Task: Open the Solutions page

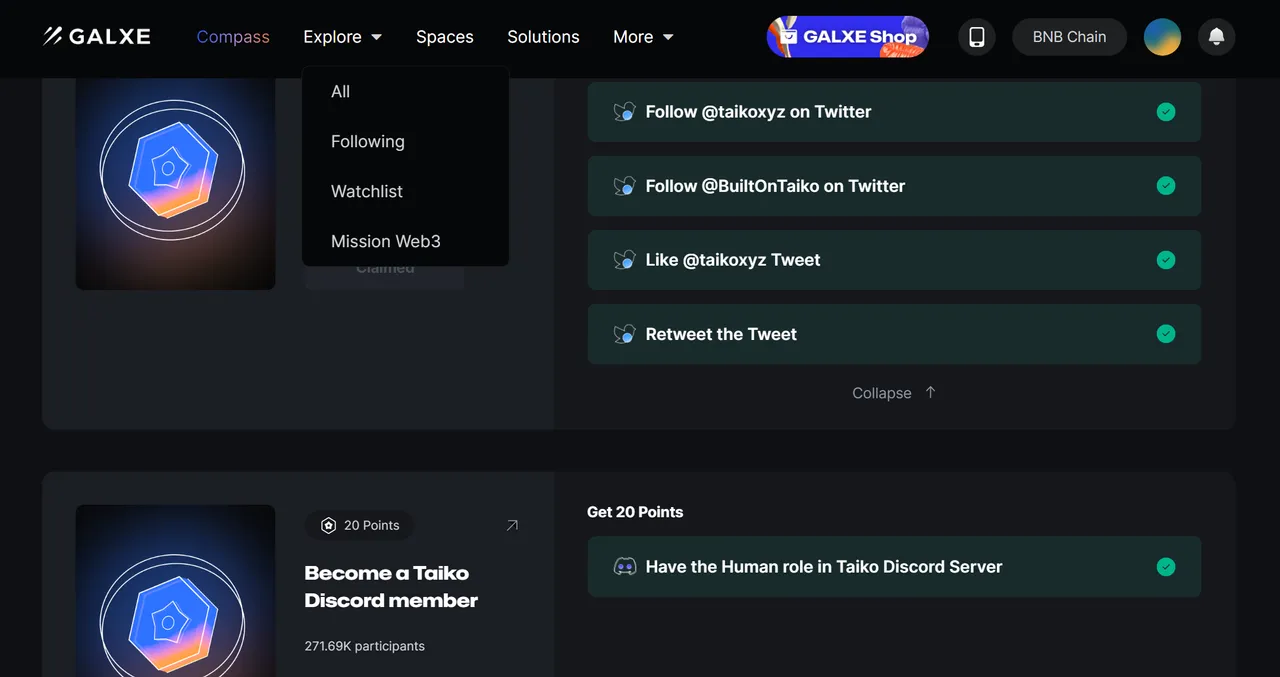Action: [543, 37]
